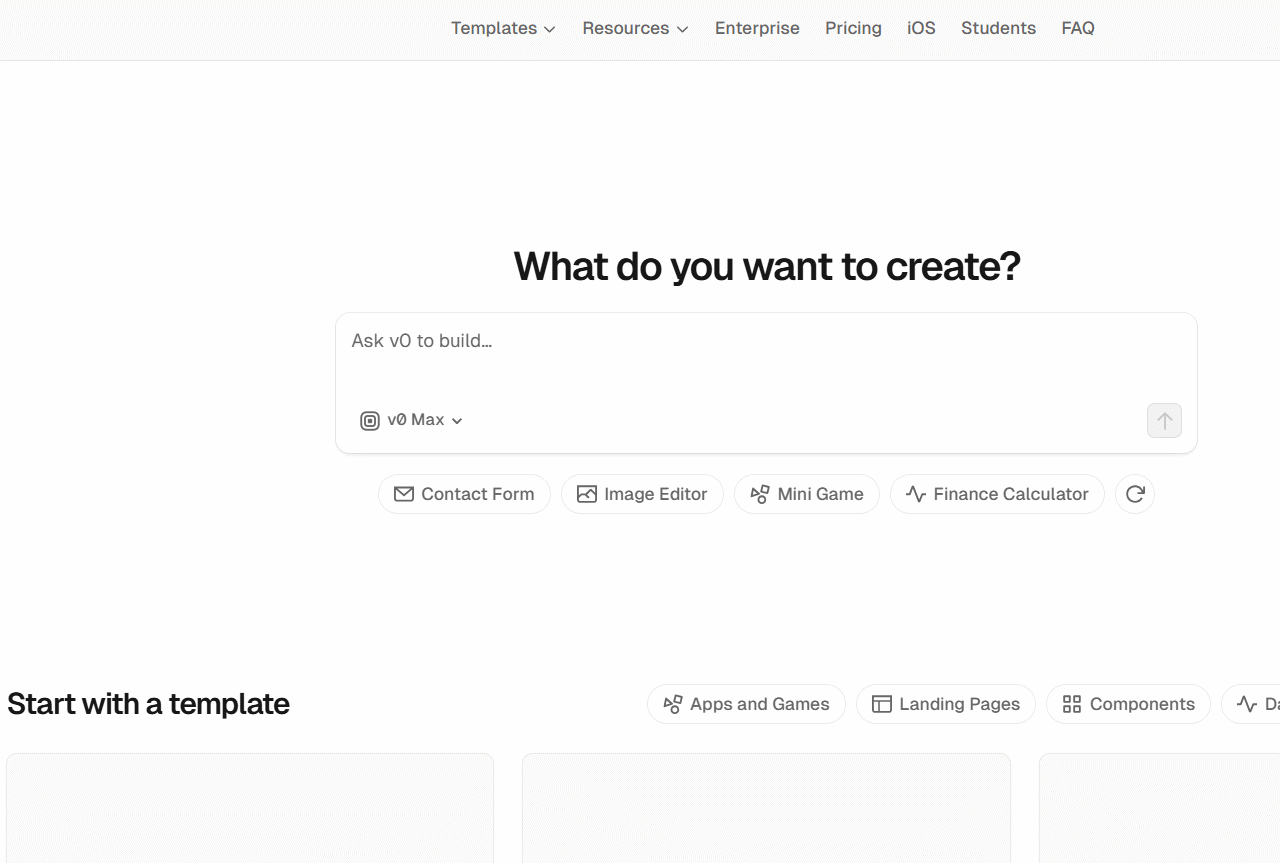Click the window icon on Landing Pages chip
This screenshot has height=863, width=1280.
click(883, 704)
